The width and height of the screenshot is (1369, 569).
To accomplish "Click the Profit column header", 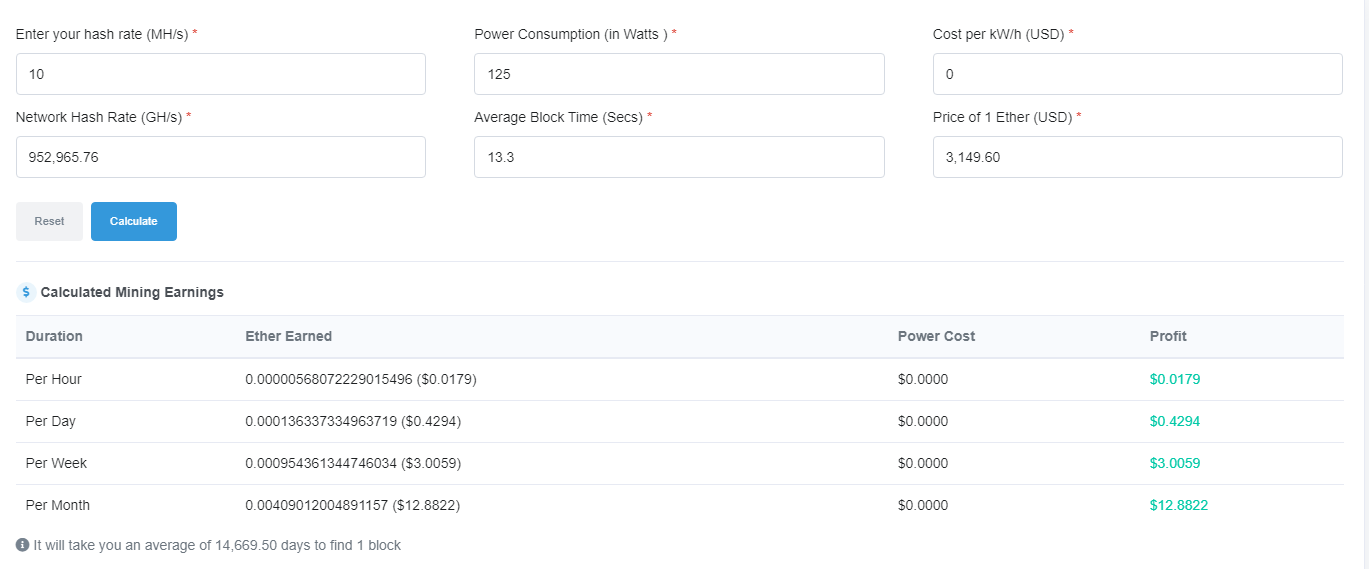I will point(1168,336).
